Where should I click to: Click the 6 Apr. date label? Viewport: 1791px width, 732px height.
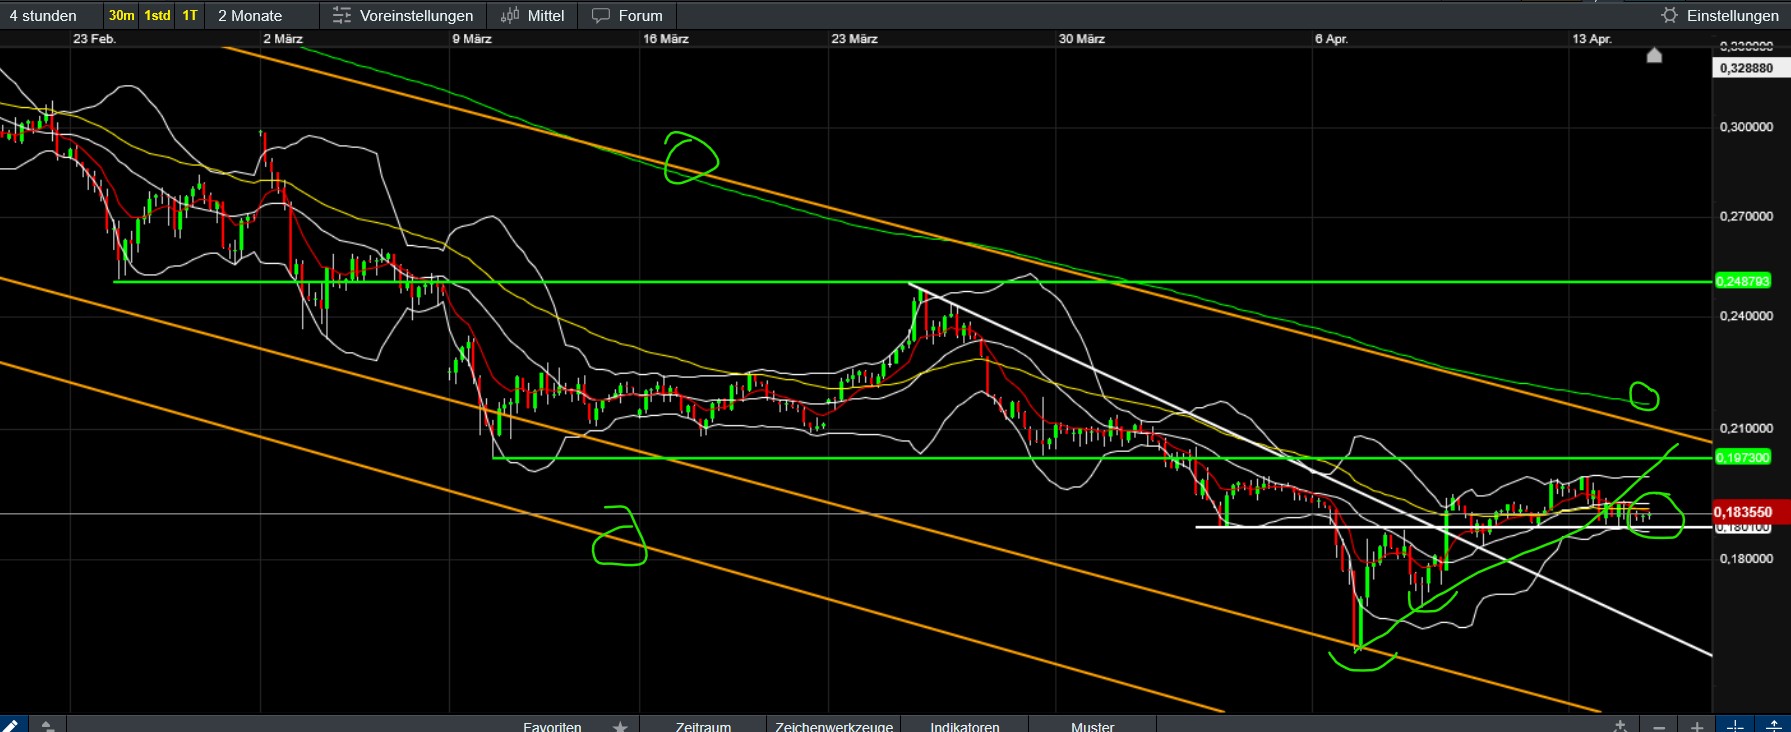tap(1332, 39)
